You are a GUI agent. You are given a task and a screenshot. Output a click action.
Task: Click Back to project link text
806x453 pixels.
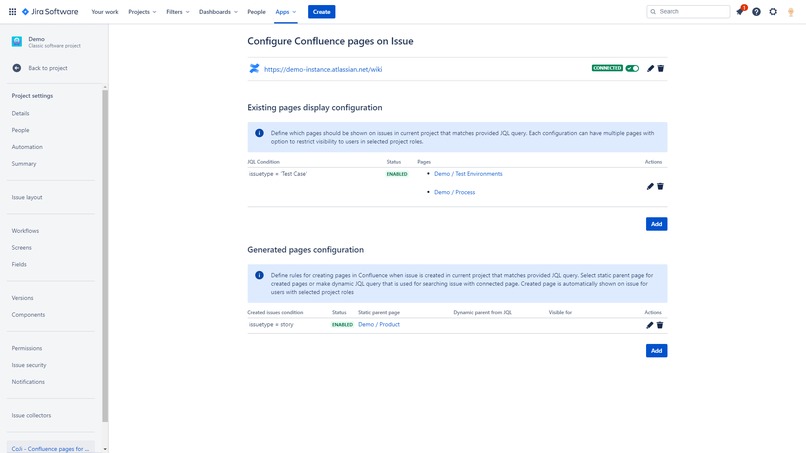pyautogui.click(x=48, y=68)
